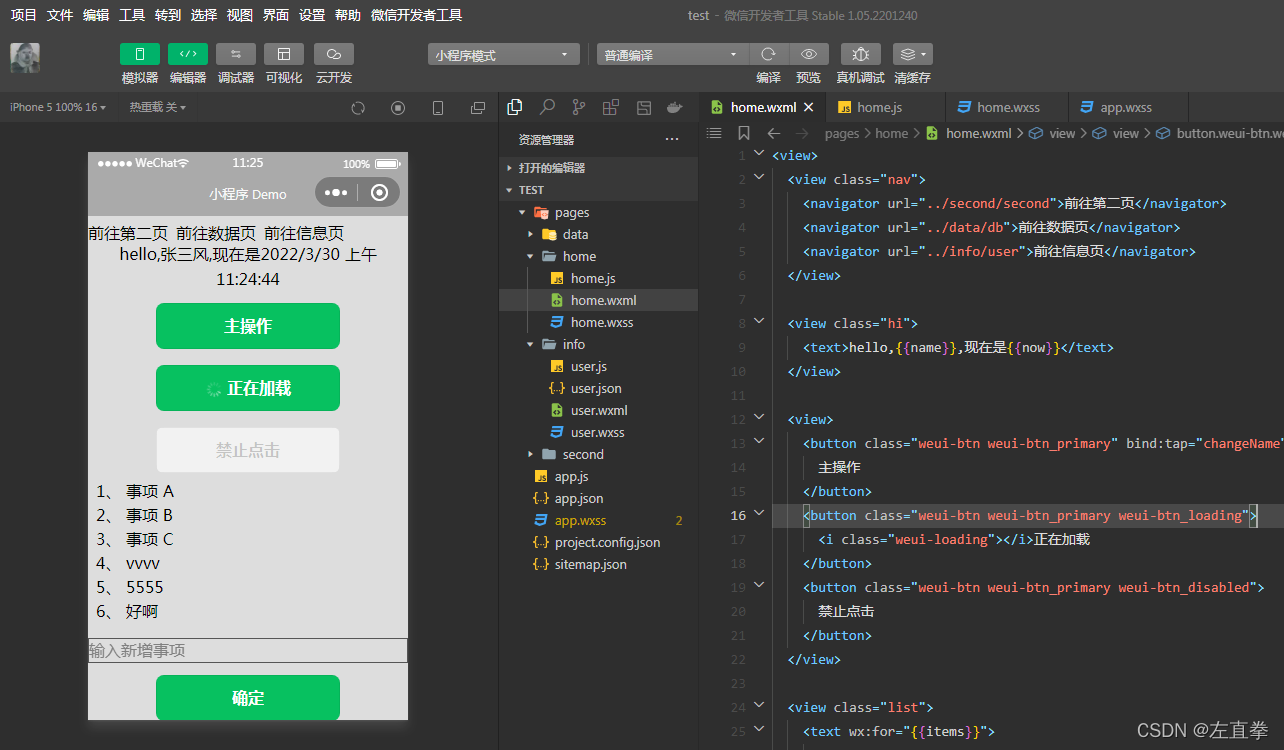Expand the data folder

pos(599,234)
